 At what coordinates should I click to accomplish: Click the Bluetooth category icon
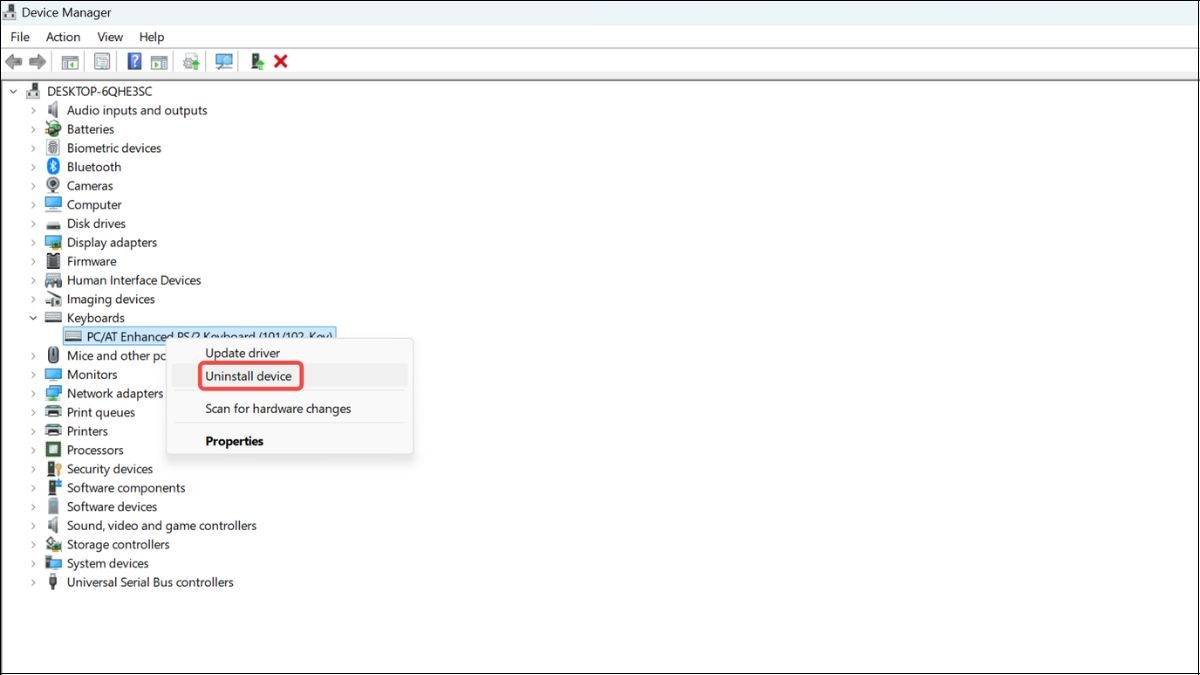coord(53,167)
